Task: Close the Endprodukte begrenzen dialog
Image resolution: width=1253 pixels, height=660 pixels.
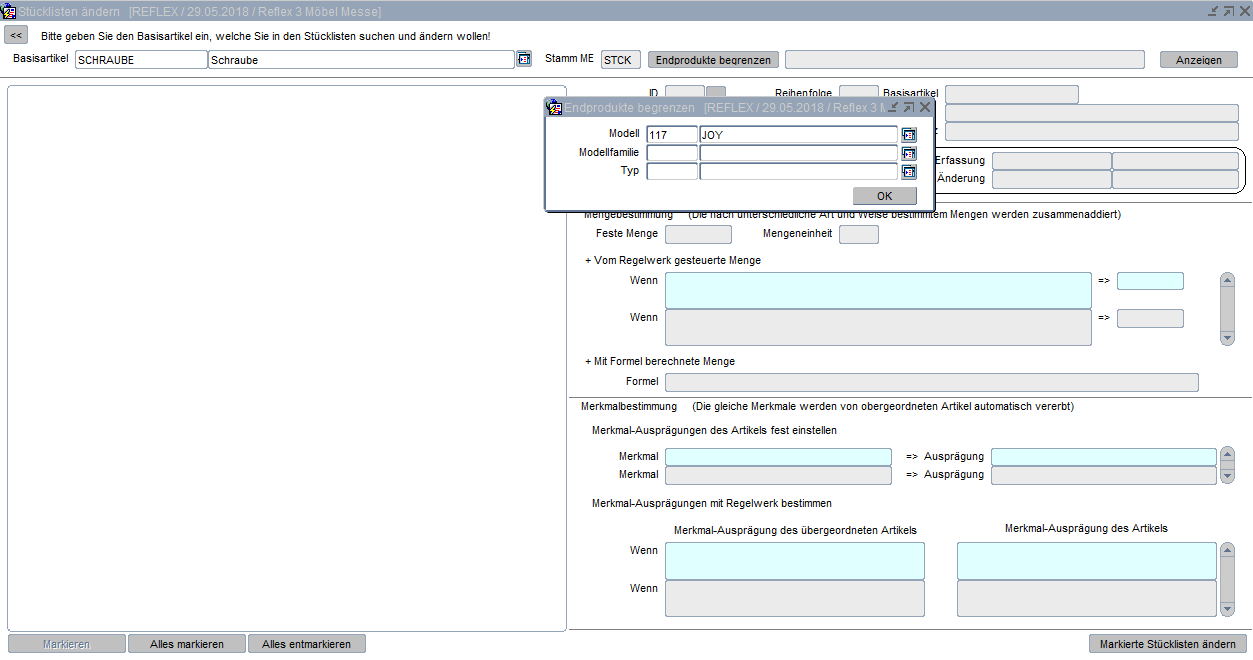Action: tap(925, 107)
